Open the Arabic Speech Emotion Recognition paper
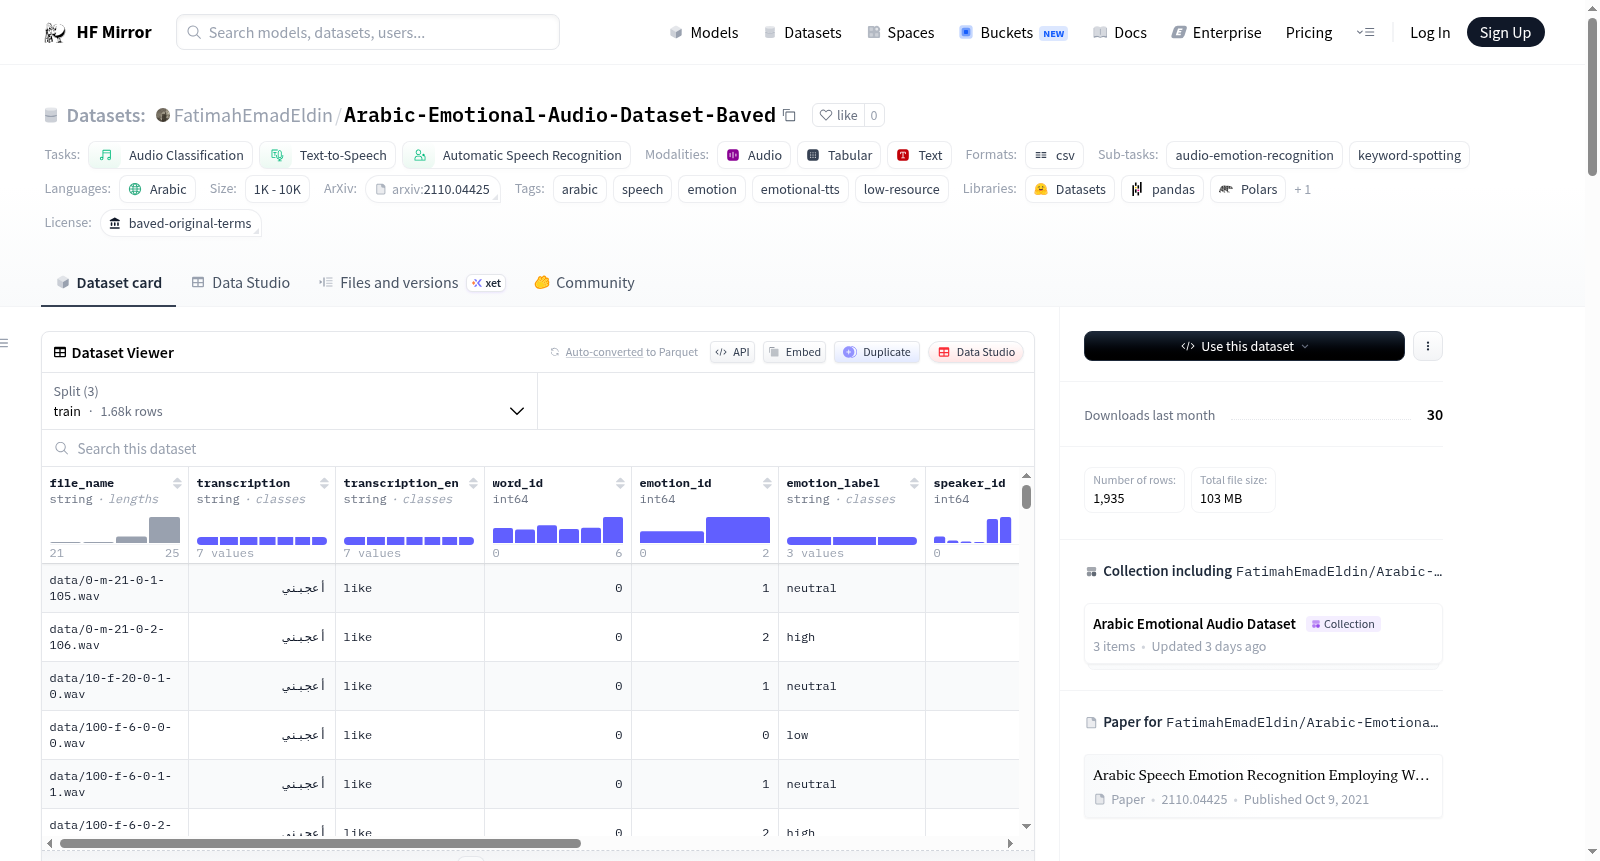Viewport: 1600px width, 861px height. click(1263, 786)
